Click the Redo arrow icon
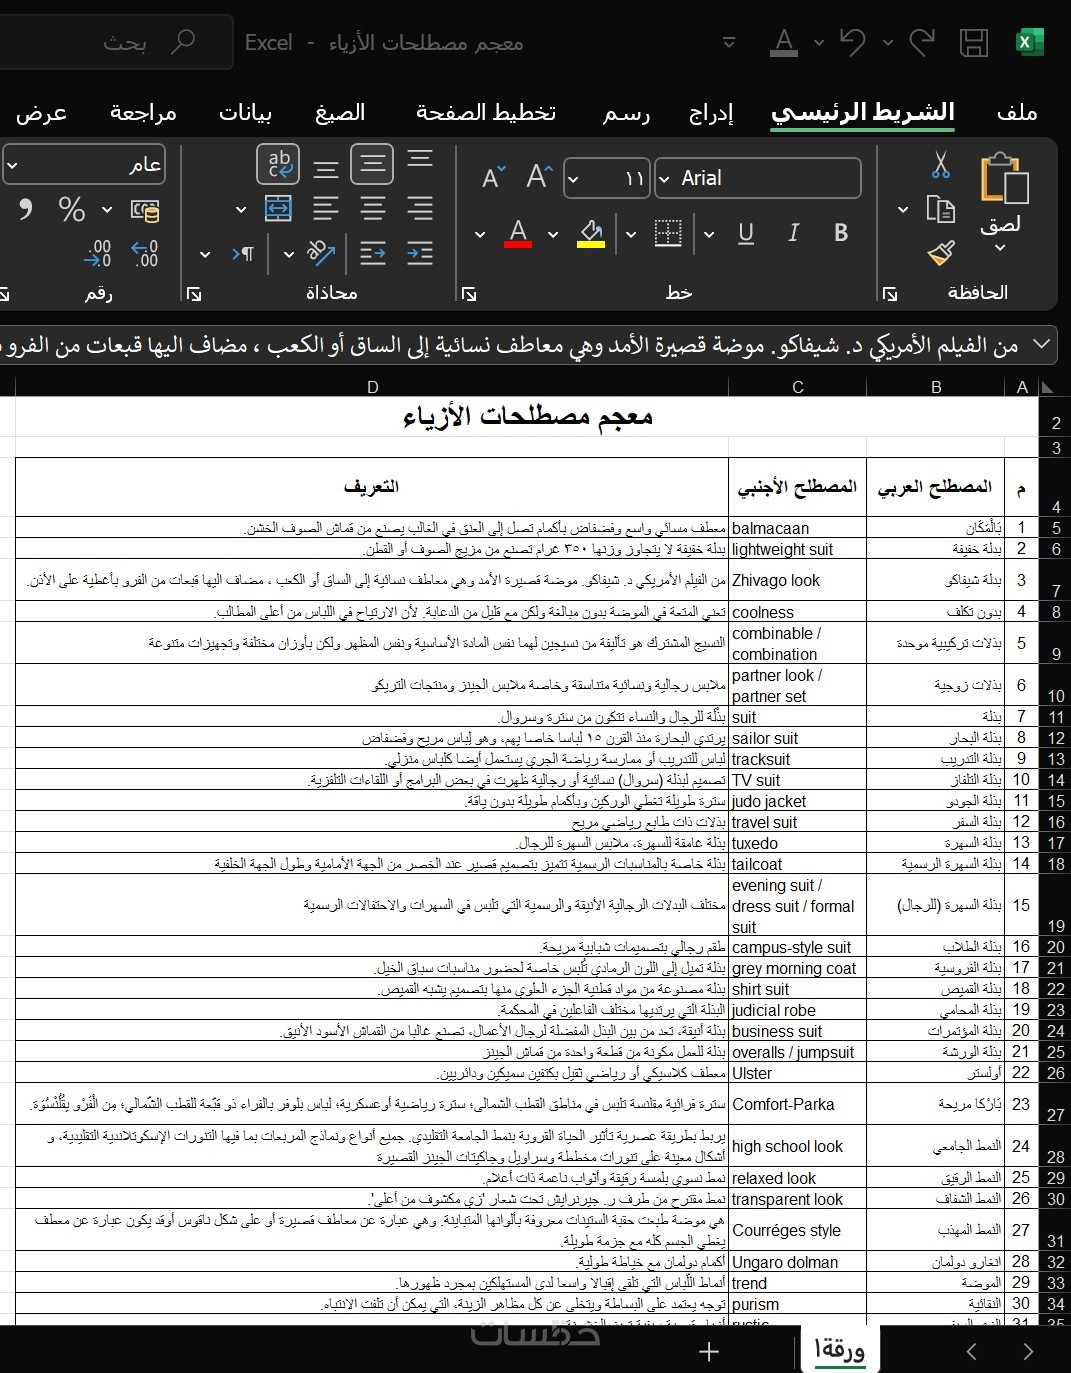The height and width of the screenshot is (1373, 1071). tap(921, 42)
